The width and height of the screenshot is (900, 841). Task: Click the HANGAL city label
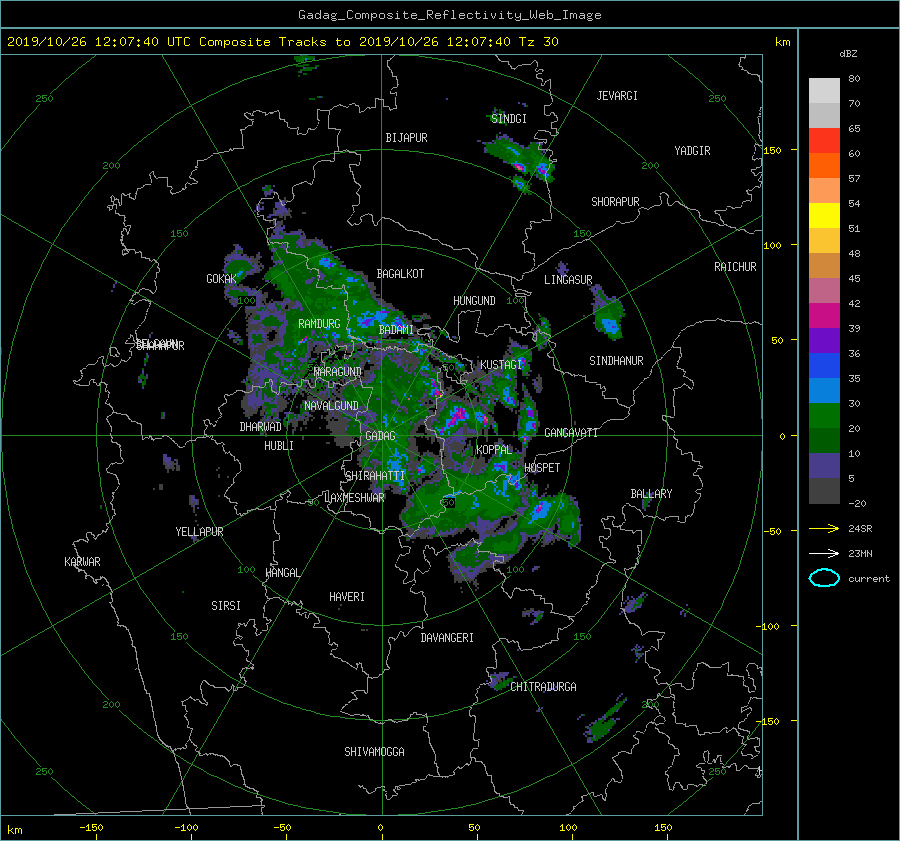[282, 573]
